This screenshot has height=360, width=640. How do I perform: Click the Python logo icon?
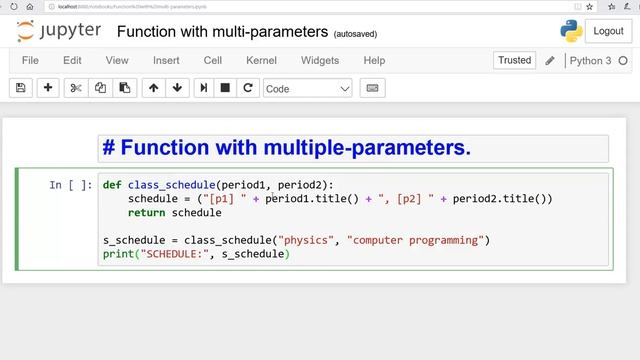coord(571,31)
